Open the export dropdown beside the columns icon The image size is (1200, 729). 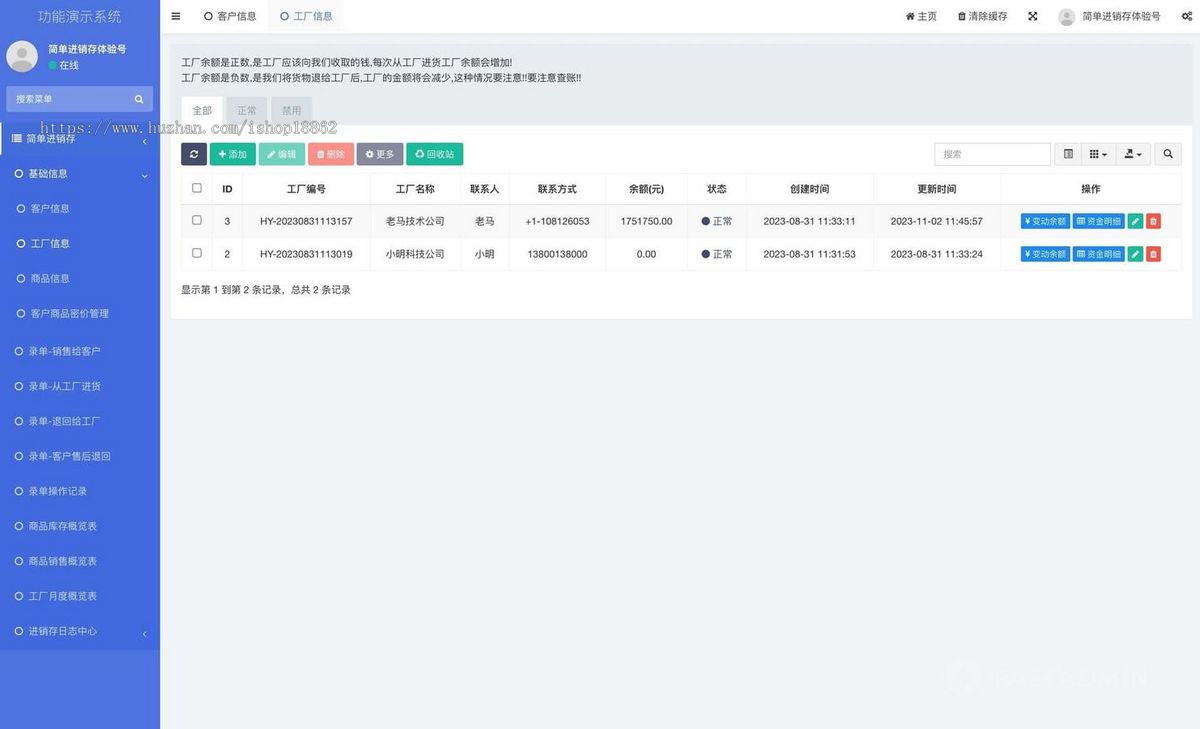tap(1131, 154)
